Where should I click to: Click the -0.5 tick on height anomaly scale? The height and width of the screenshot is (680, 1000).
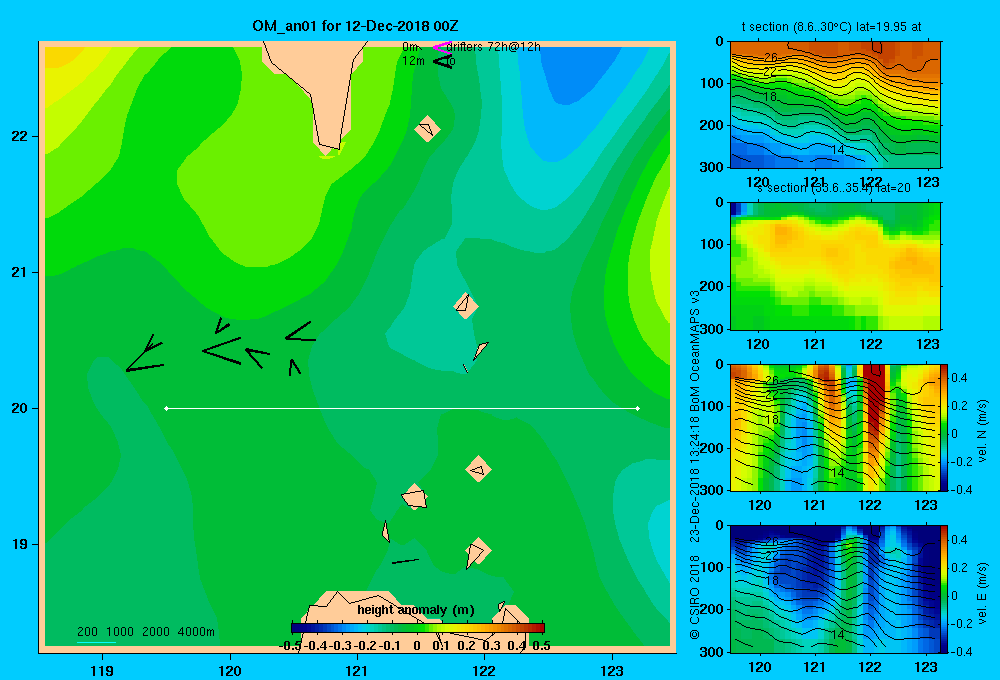click(290, 646)
